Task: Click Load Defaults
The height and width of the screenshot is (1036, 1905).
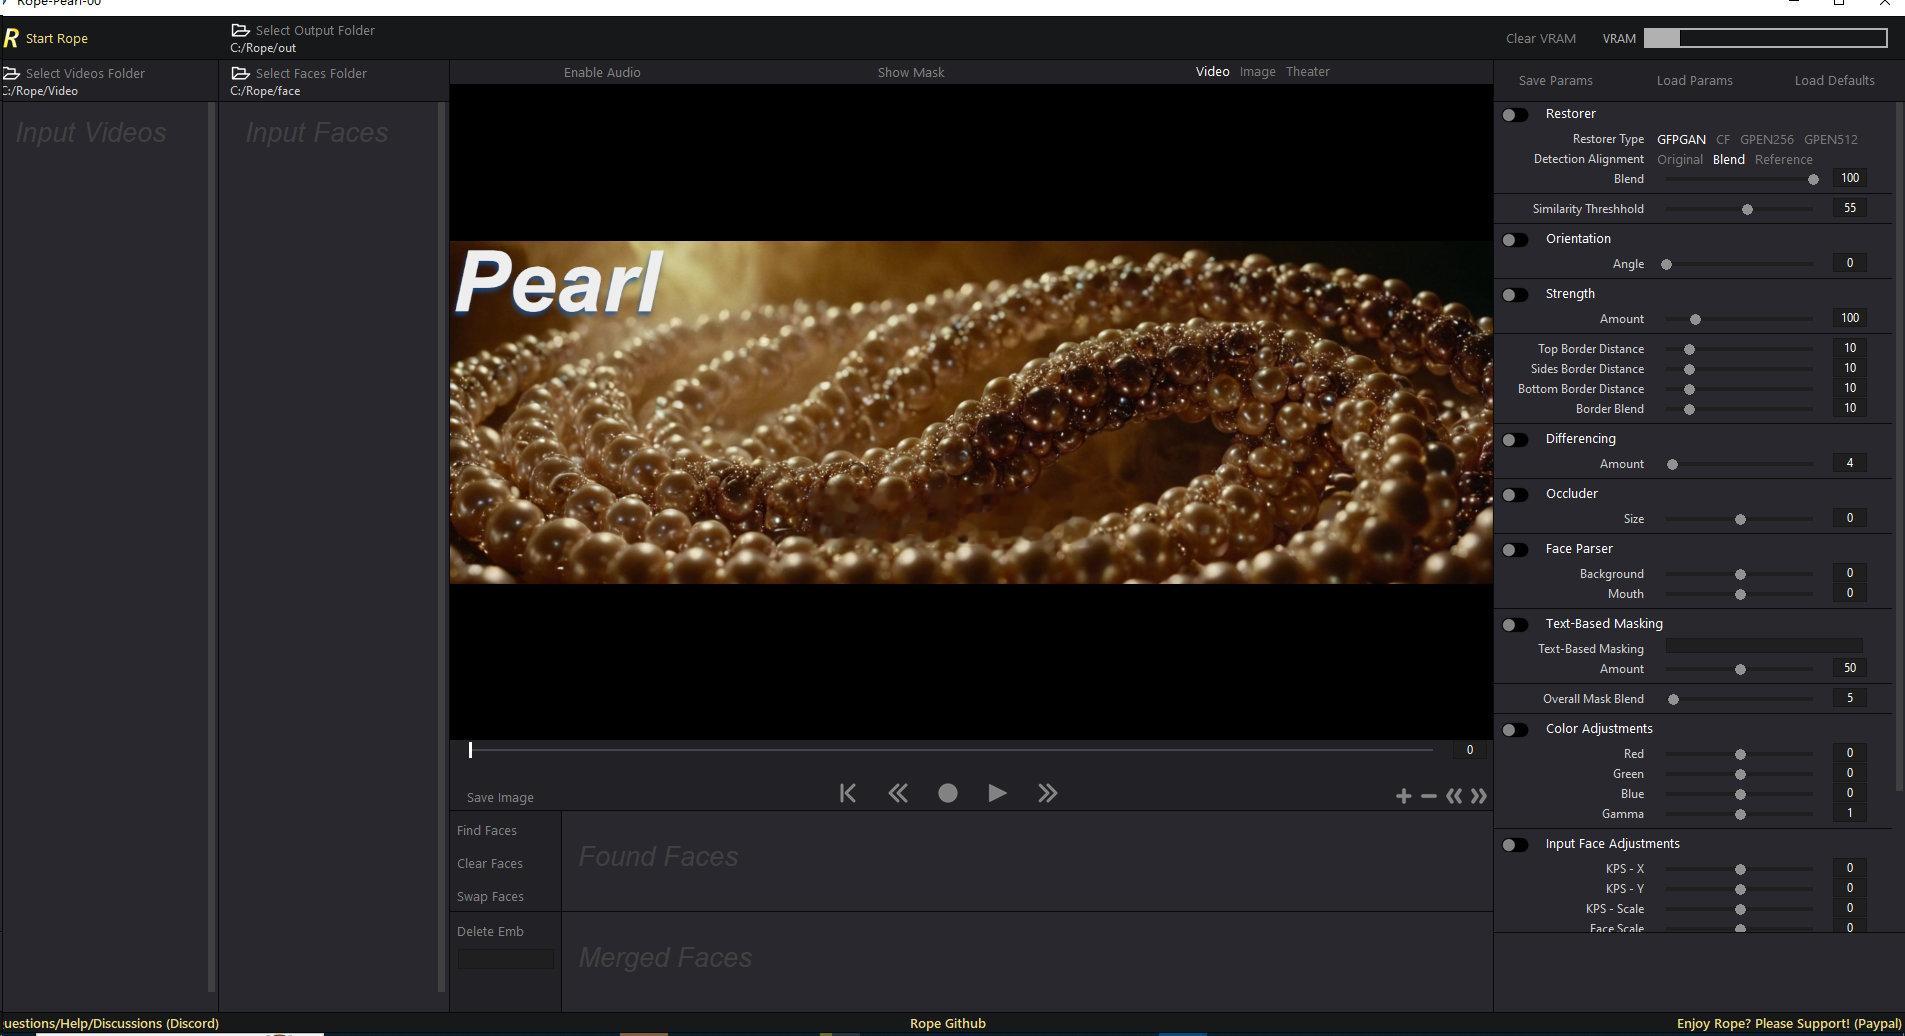Action: (x=1834, y=80)
